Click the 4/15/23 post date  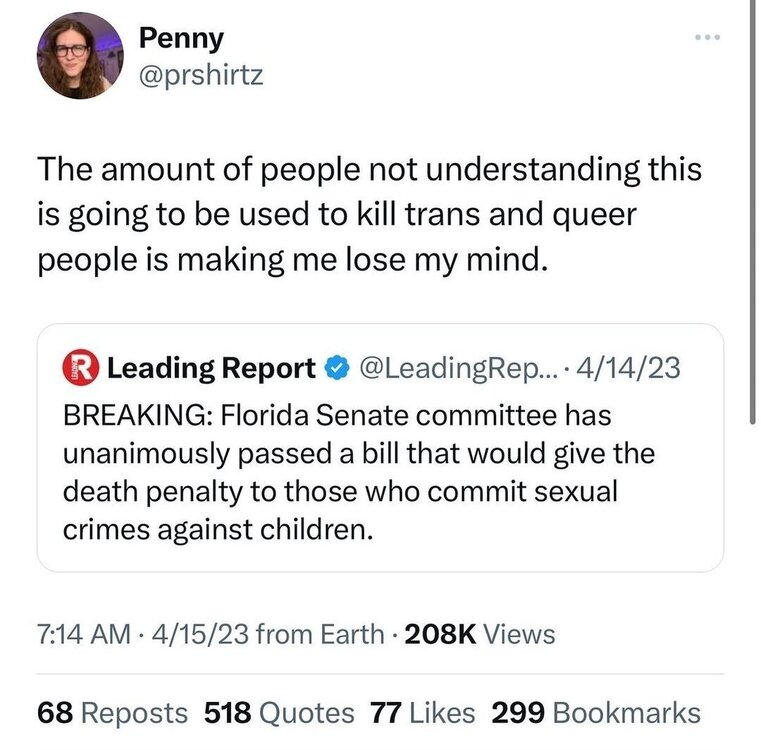198,633
